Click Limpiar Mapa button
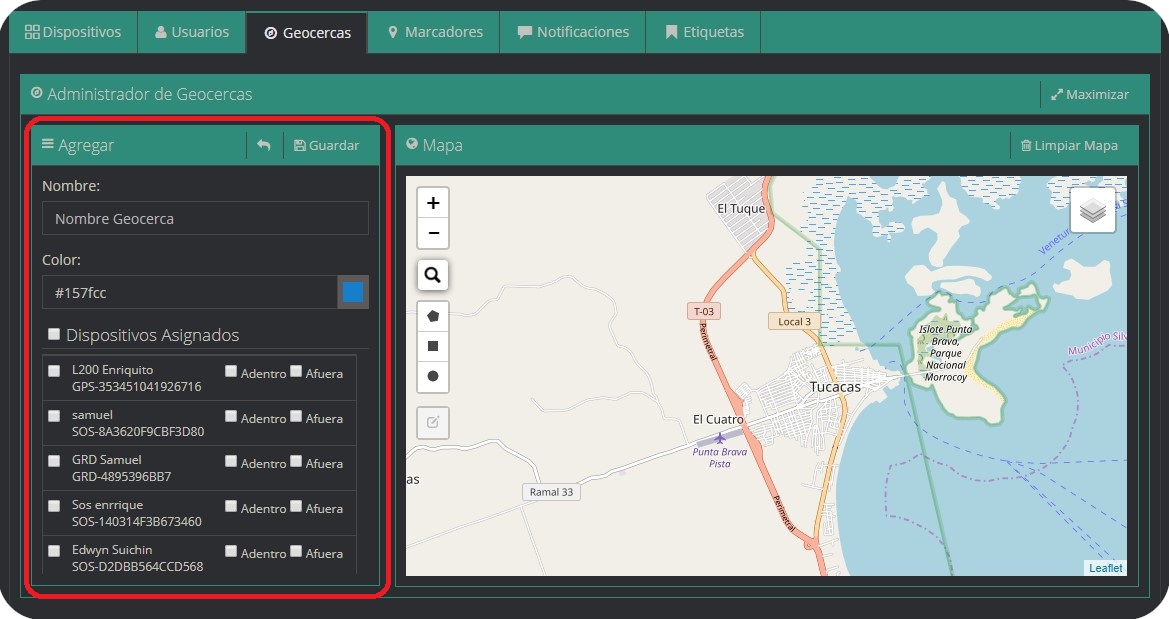This screenshot has width=1169, height=619. (1068, 145)
